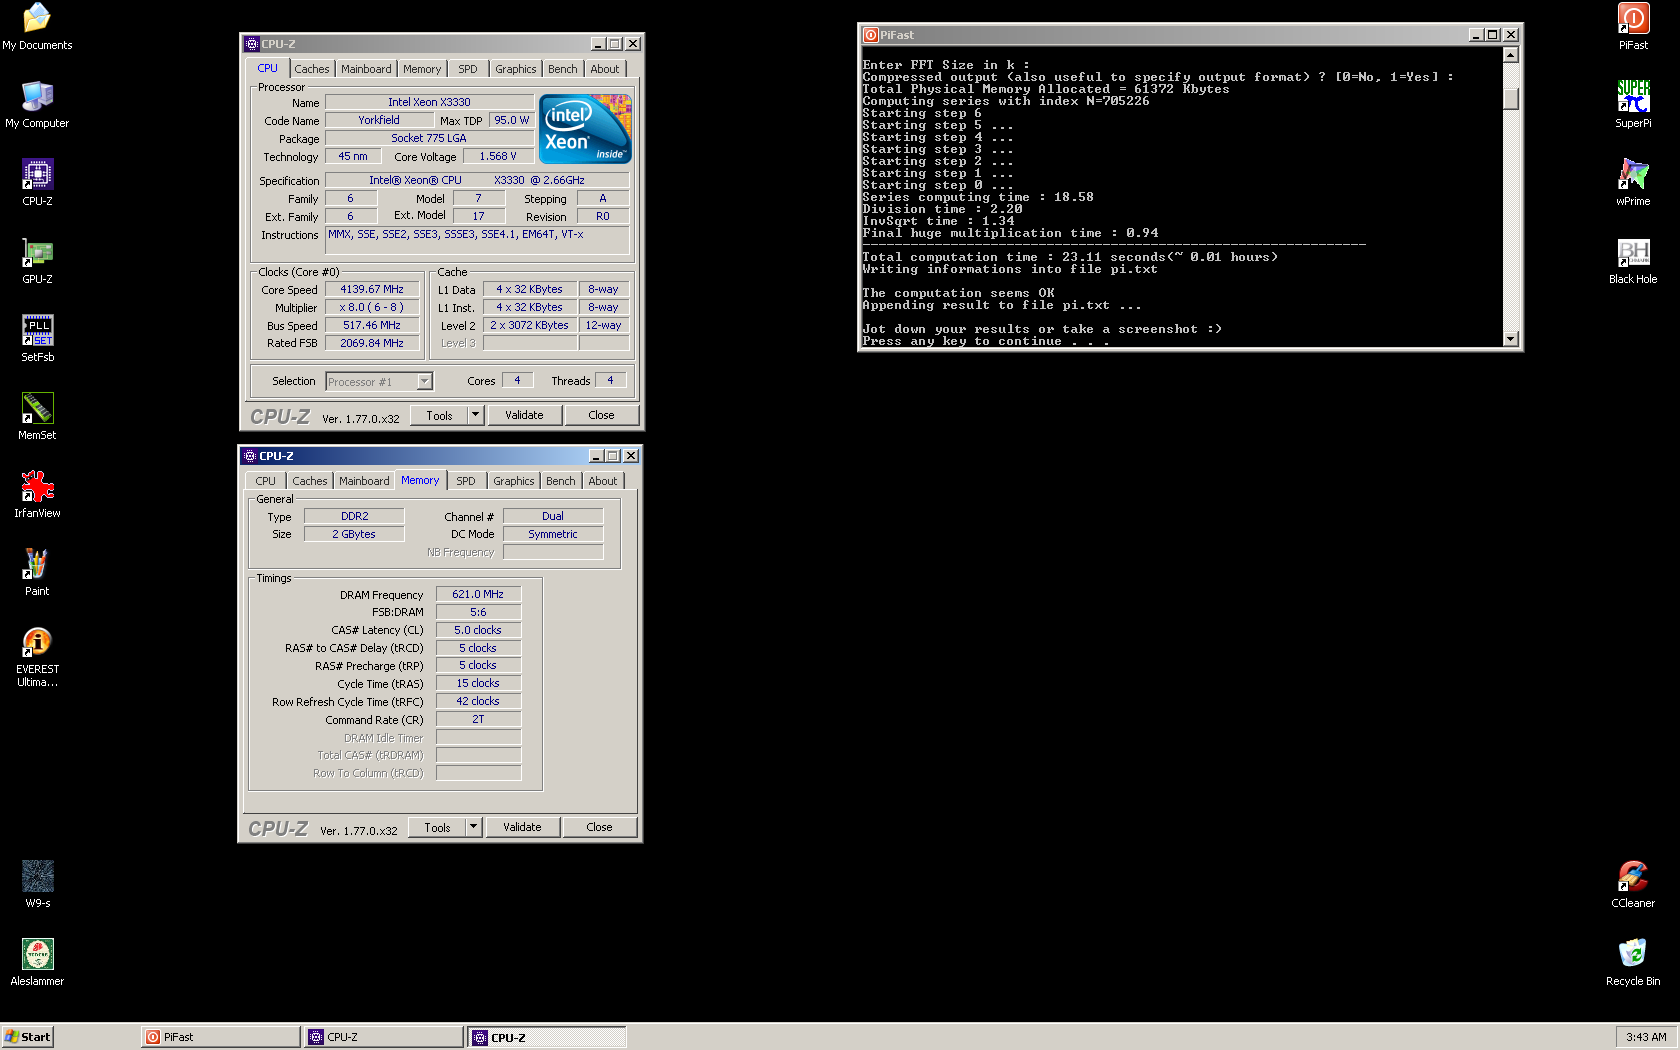Open wPrime desktop shortcut
1680x1050 pixels.
[x=1633, y=182]
